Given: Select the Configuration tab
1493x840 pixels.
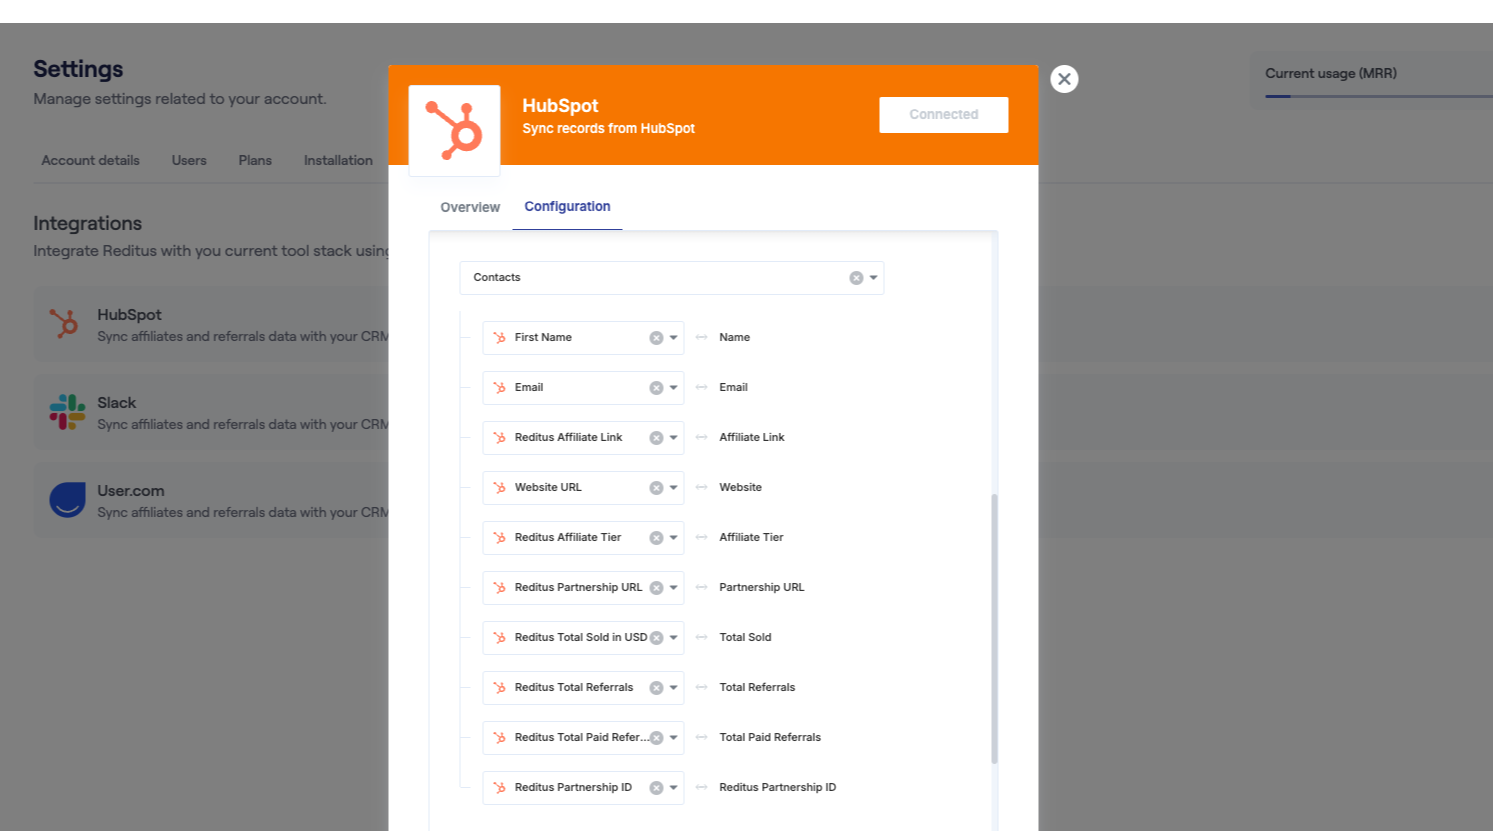Looking at the screenshot, I should pos(567,207).
